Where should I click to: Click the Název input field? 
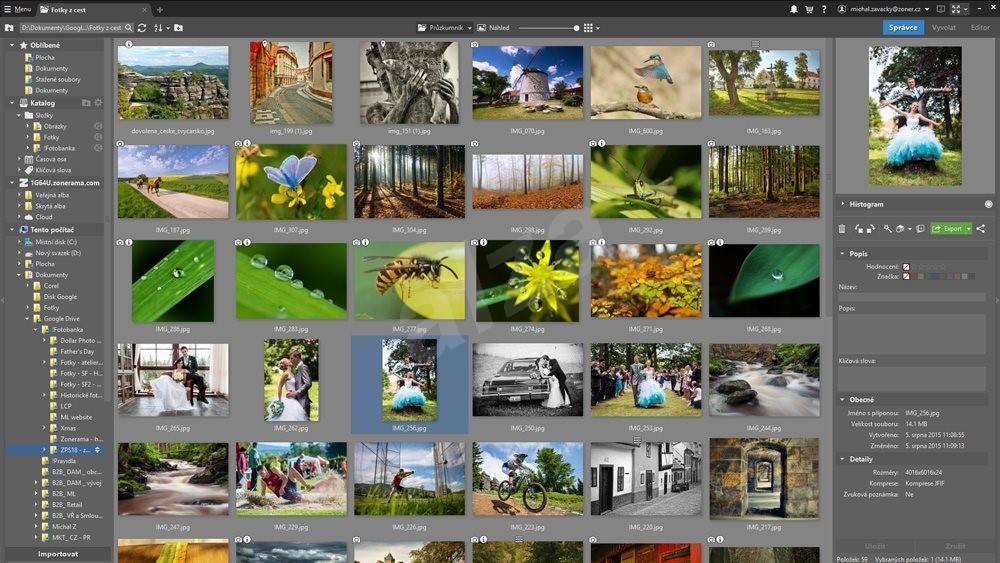pos(912,297)
